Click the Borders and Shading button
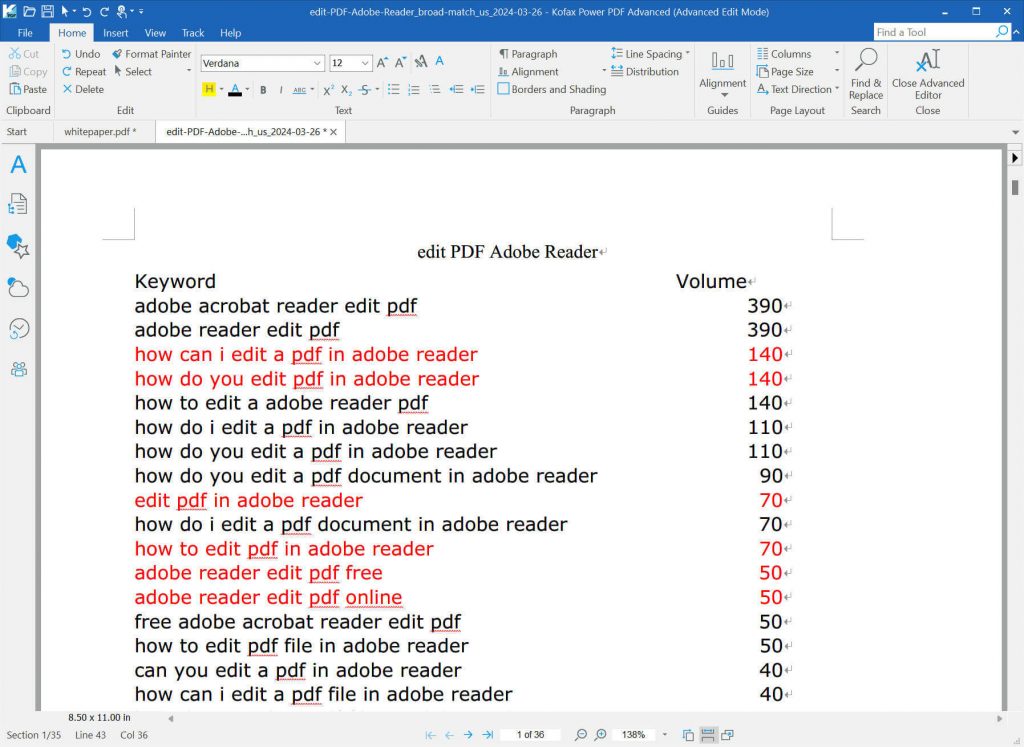Viewport: 1024px width, 747px height. pos(552,88)
